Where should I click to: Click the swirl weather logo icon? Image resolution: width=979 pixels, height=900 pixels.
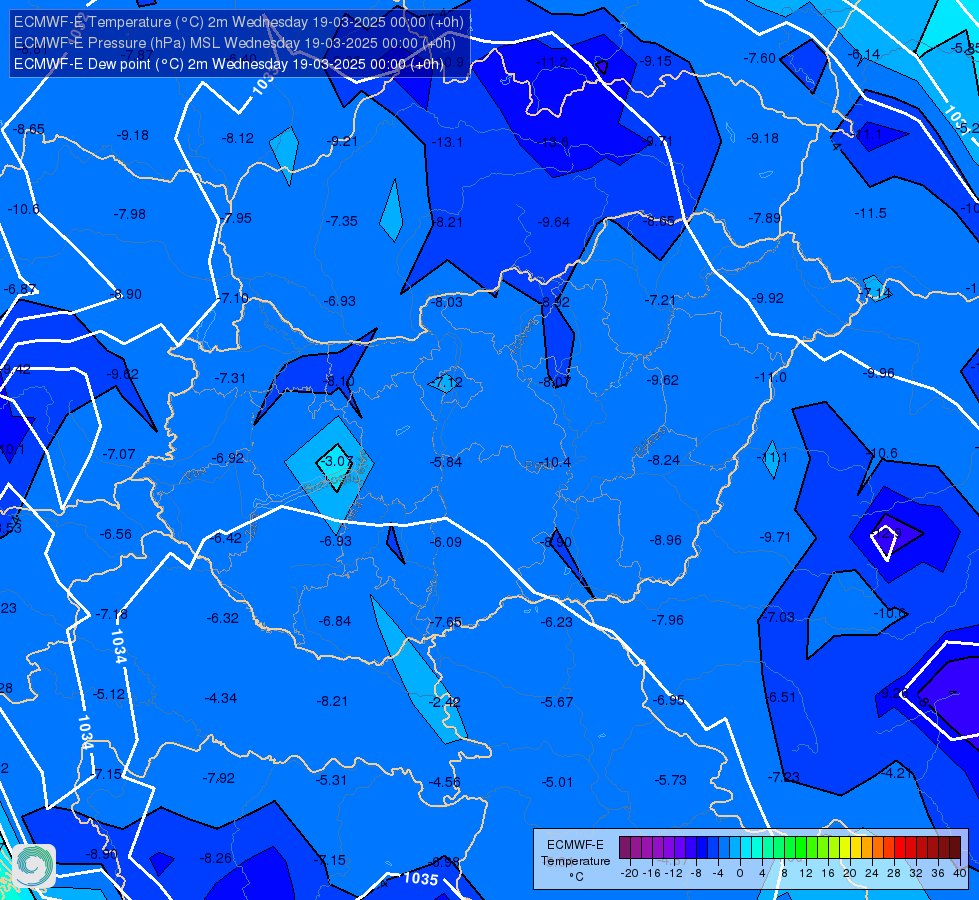pos(34,866)
